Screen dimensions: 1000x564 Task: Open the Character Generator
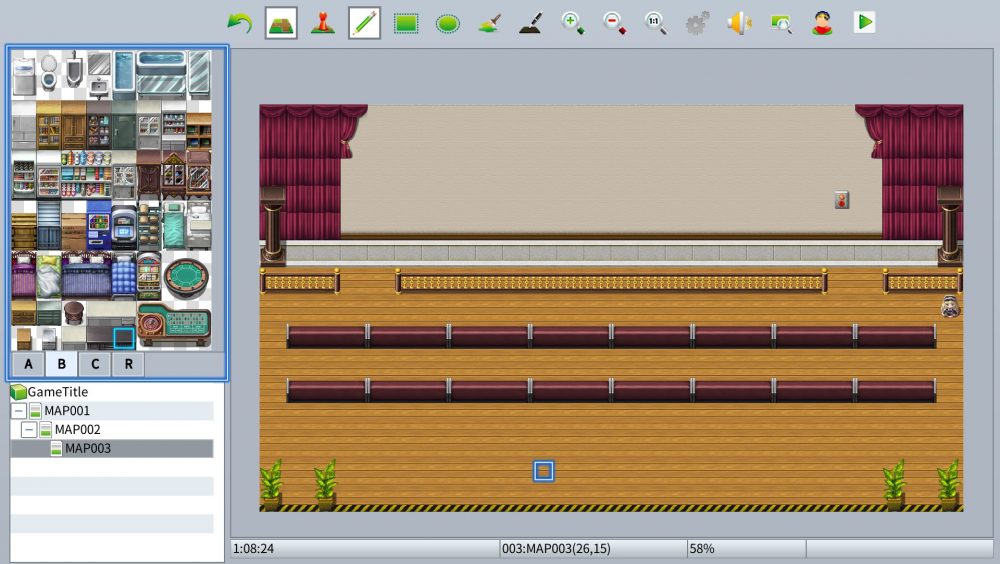pos(822,23)
